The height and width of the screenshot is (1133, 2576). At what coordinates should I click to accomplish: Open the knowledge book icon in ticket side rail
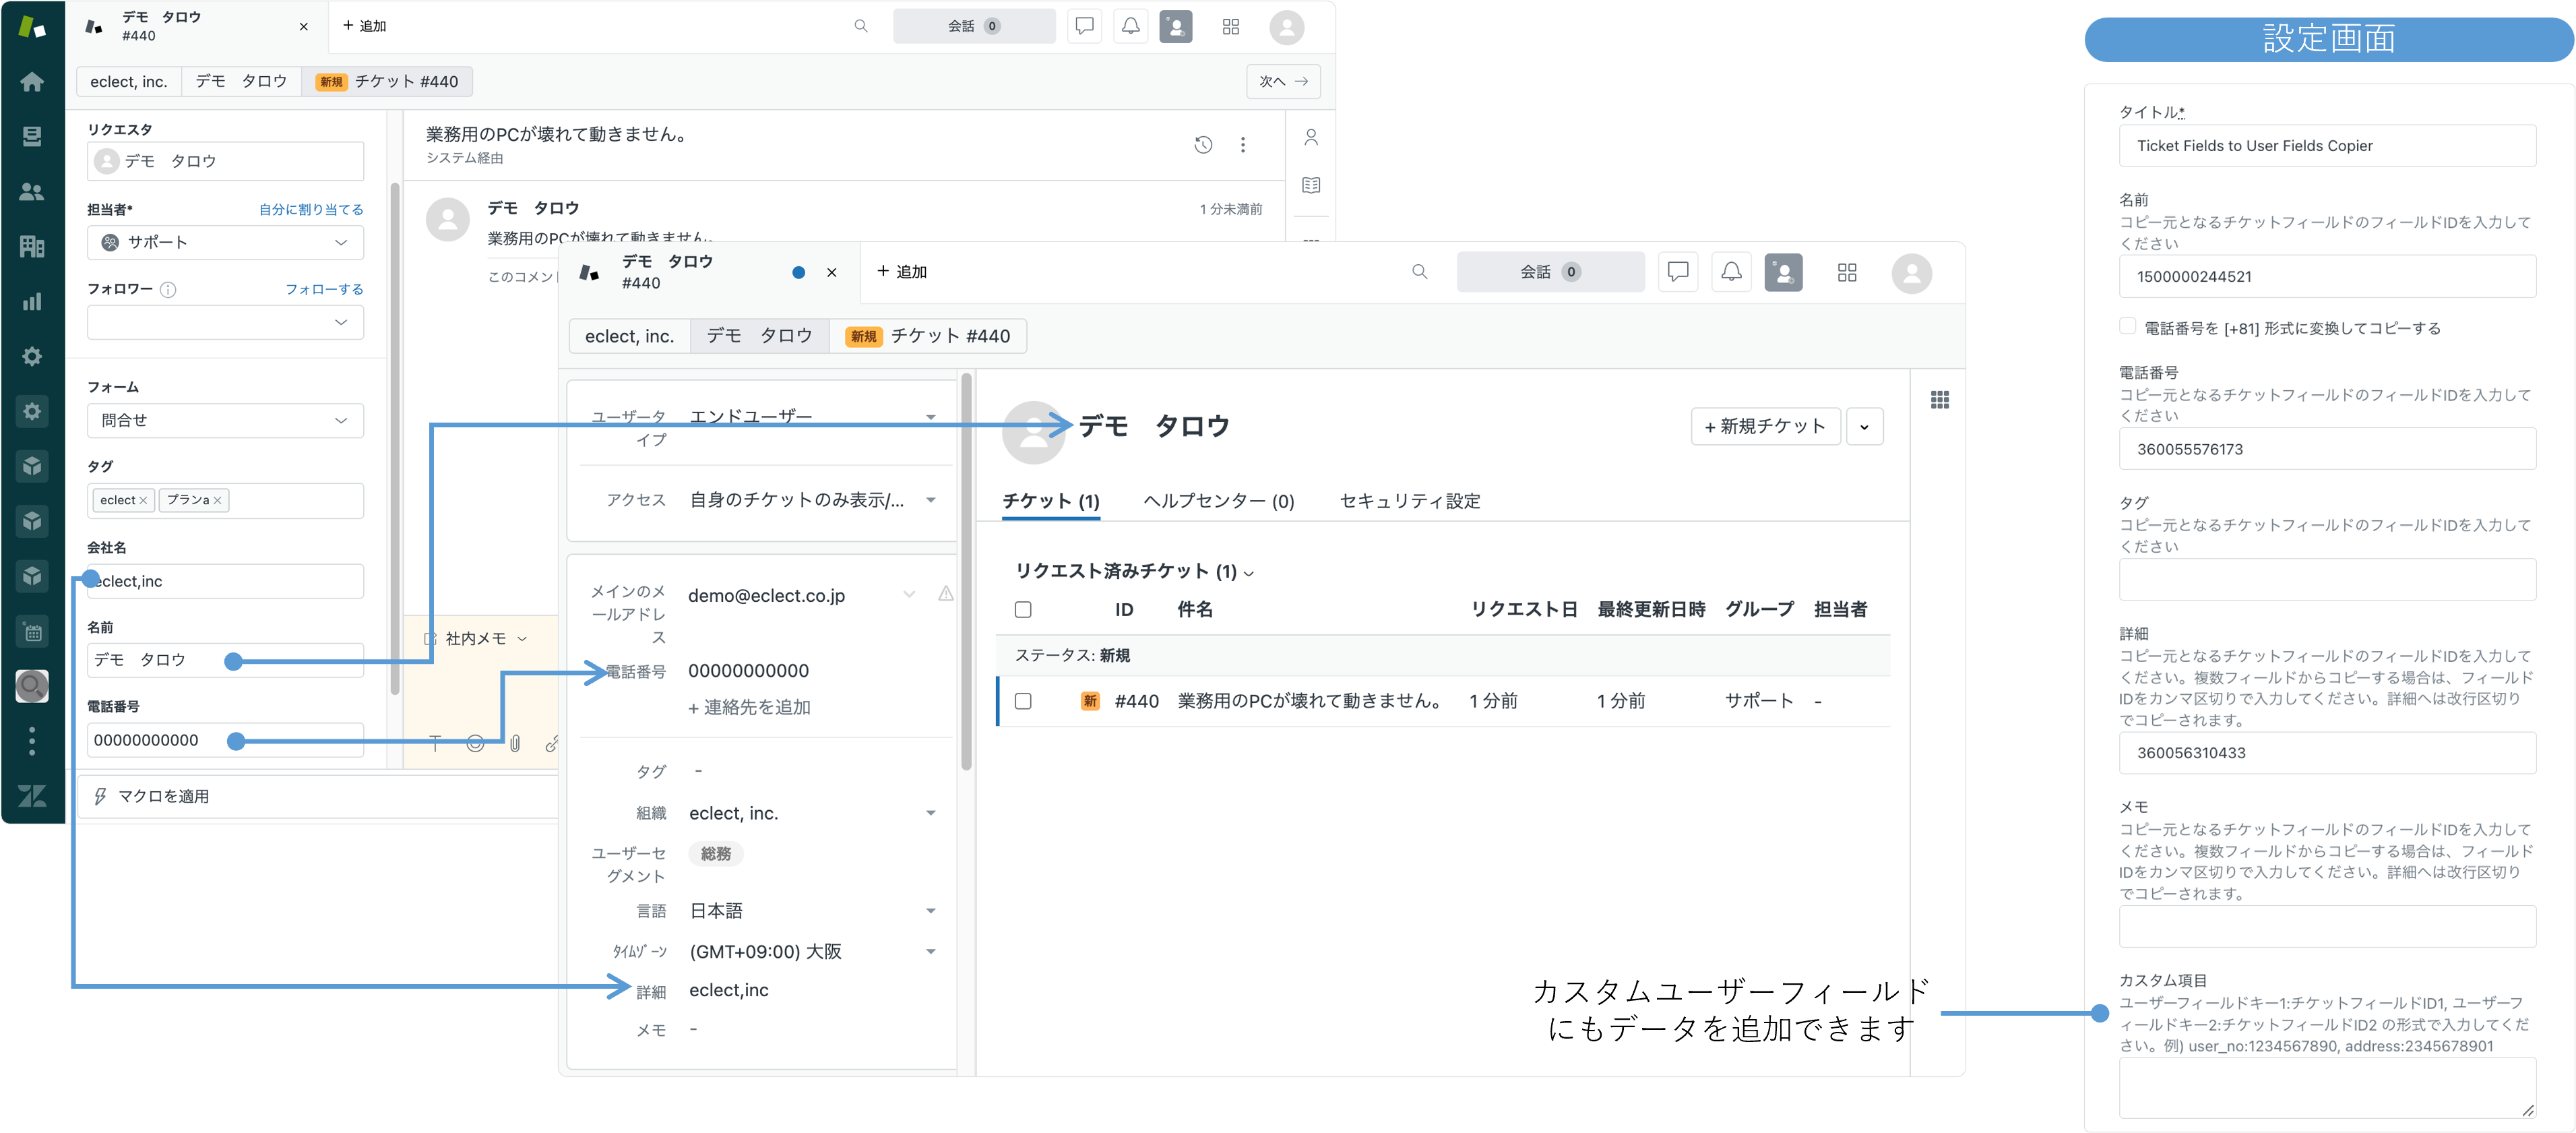pos(1311,185)
